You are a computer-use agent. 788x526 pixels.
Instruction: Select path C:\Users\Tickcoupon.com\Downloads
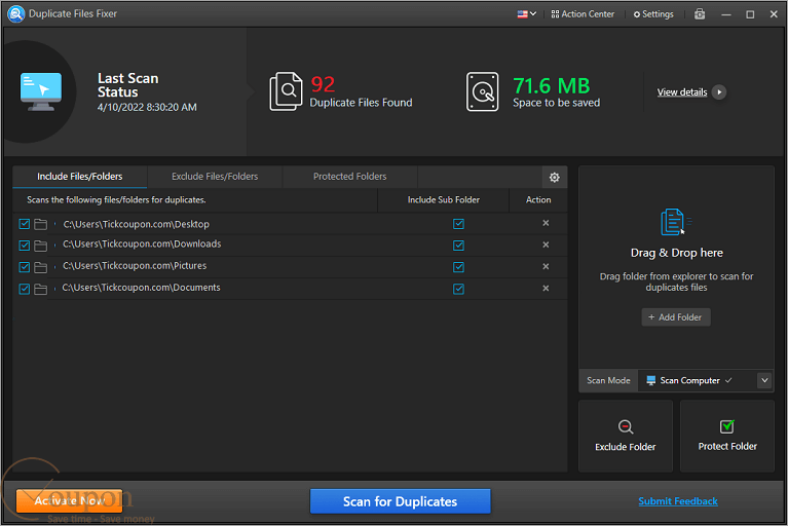tap(142, 244)
